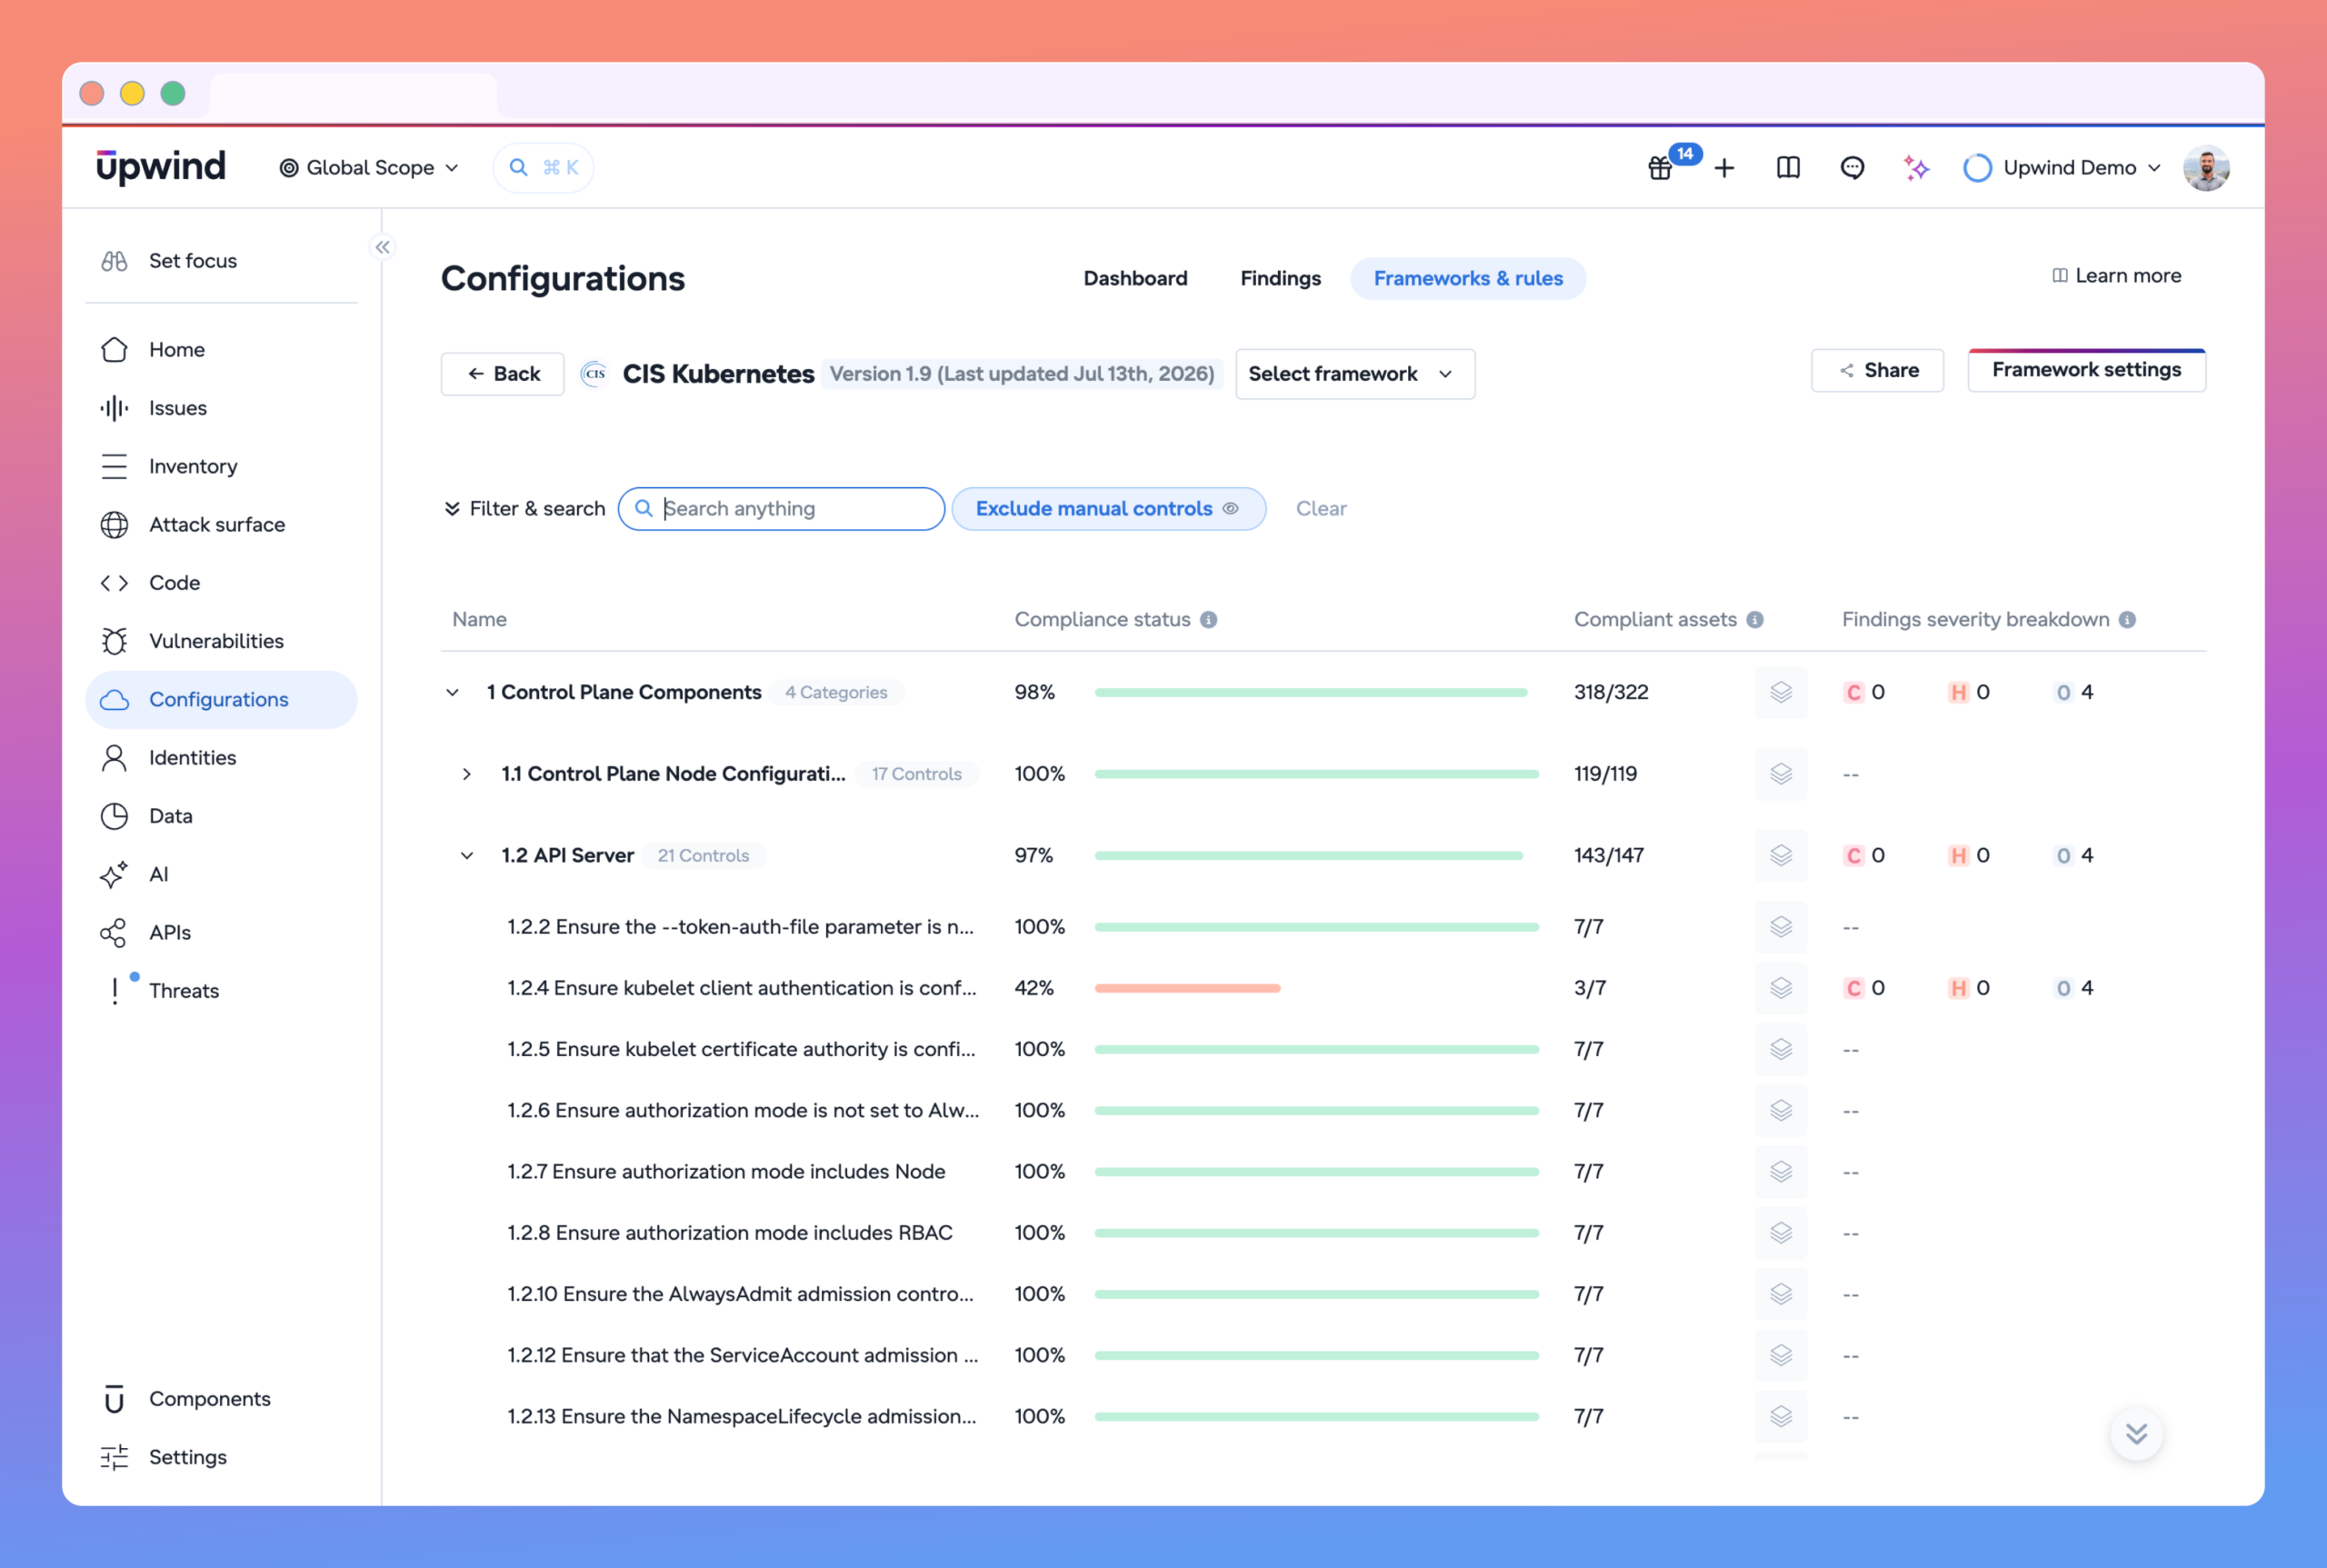Expand the Filter & search section

525,509
